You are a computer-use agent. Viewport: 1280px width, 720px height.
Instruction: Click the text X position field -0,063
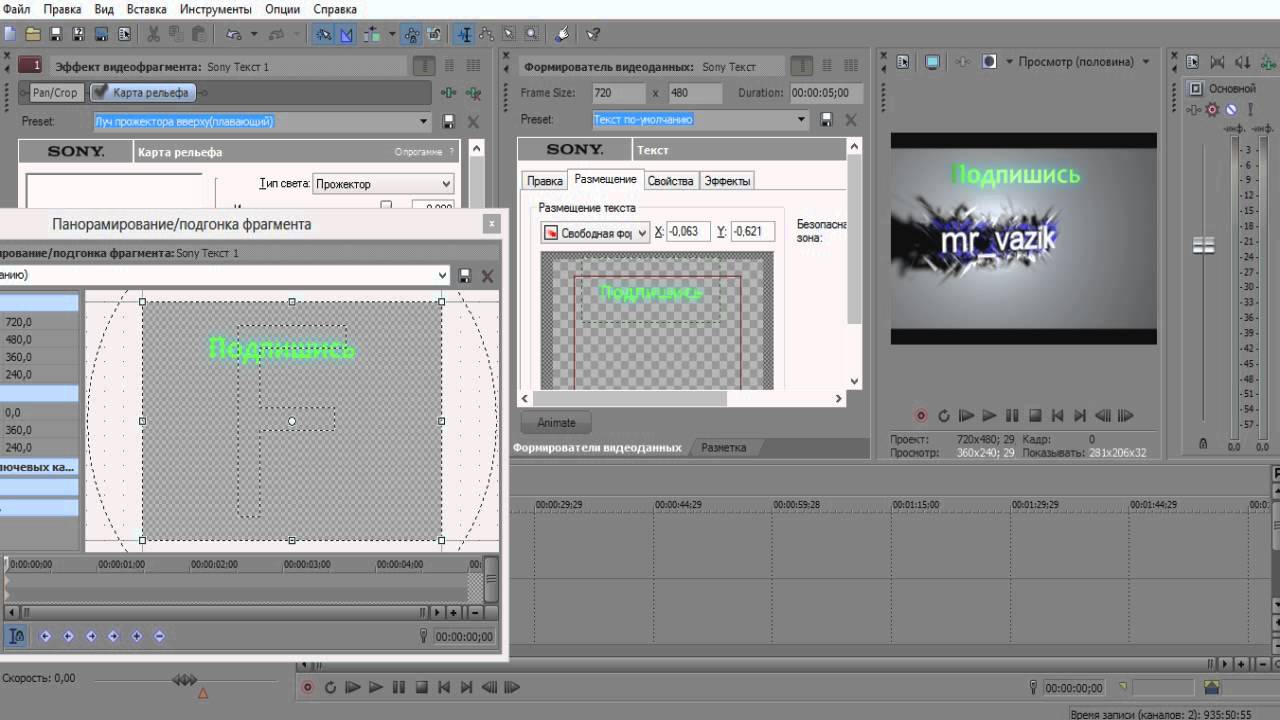(x=689, y=232)
